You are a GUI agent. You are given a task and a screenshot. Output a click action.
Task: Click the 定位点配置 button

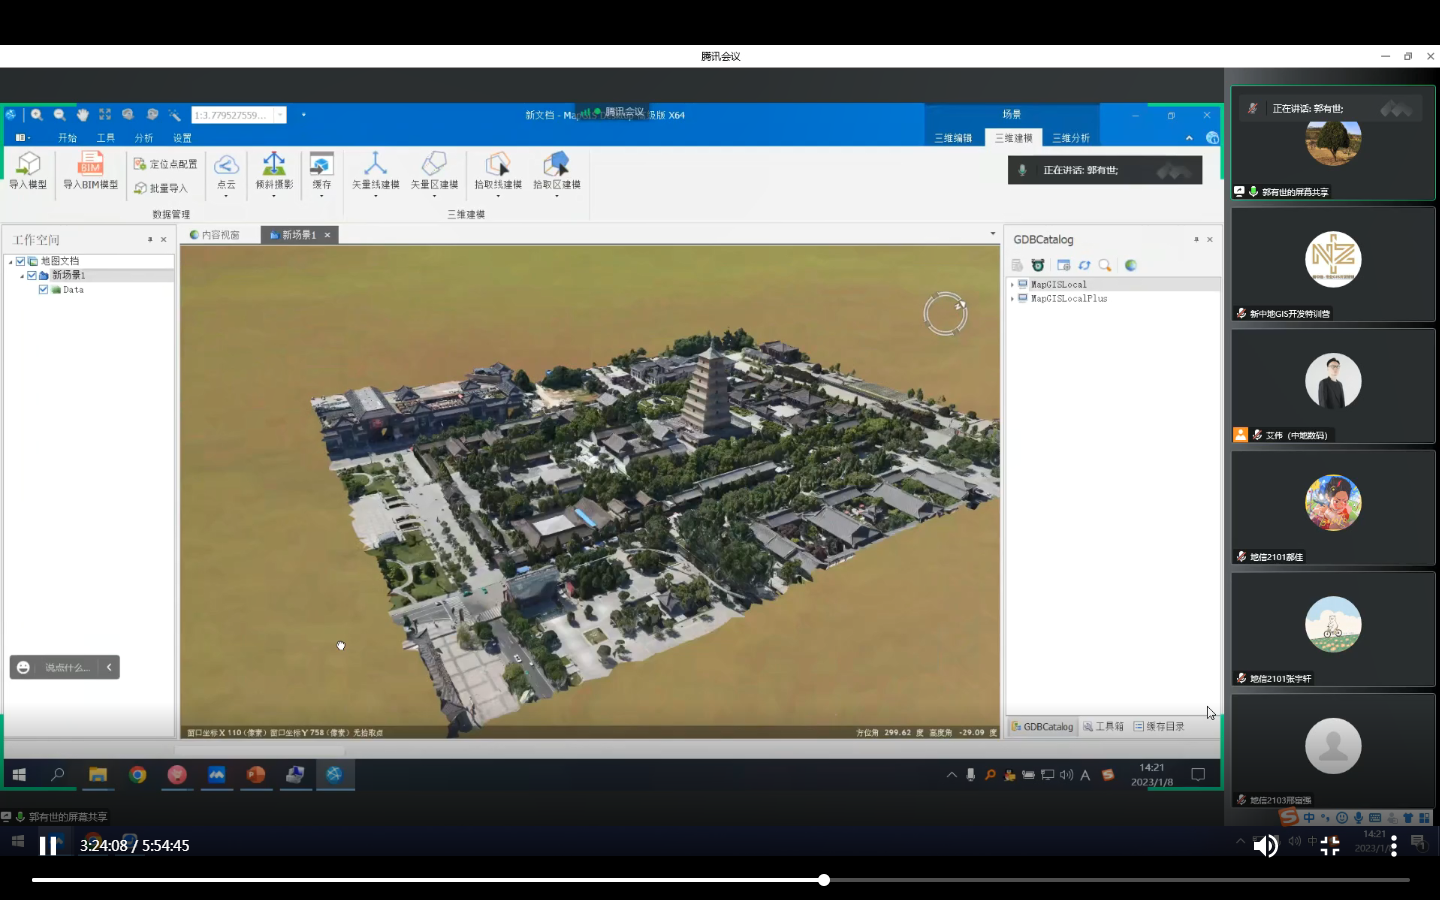[x=166, y=164]
